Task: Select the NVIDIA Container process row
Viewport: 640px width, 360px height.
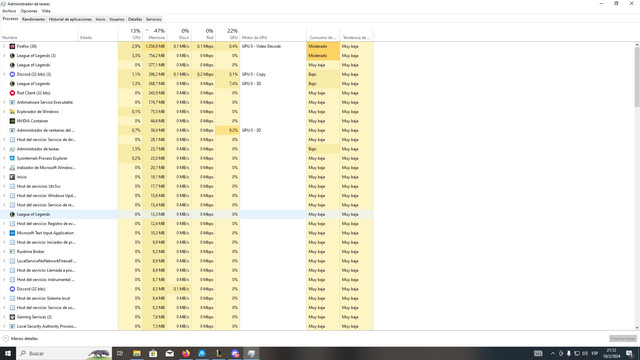Action: pyautogui.click(x=187, y=121)
